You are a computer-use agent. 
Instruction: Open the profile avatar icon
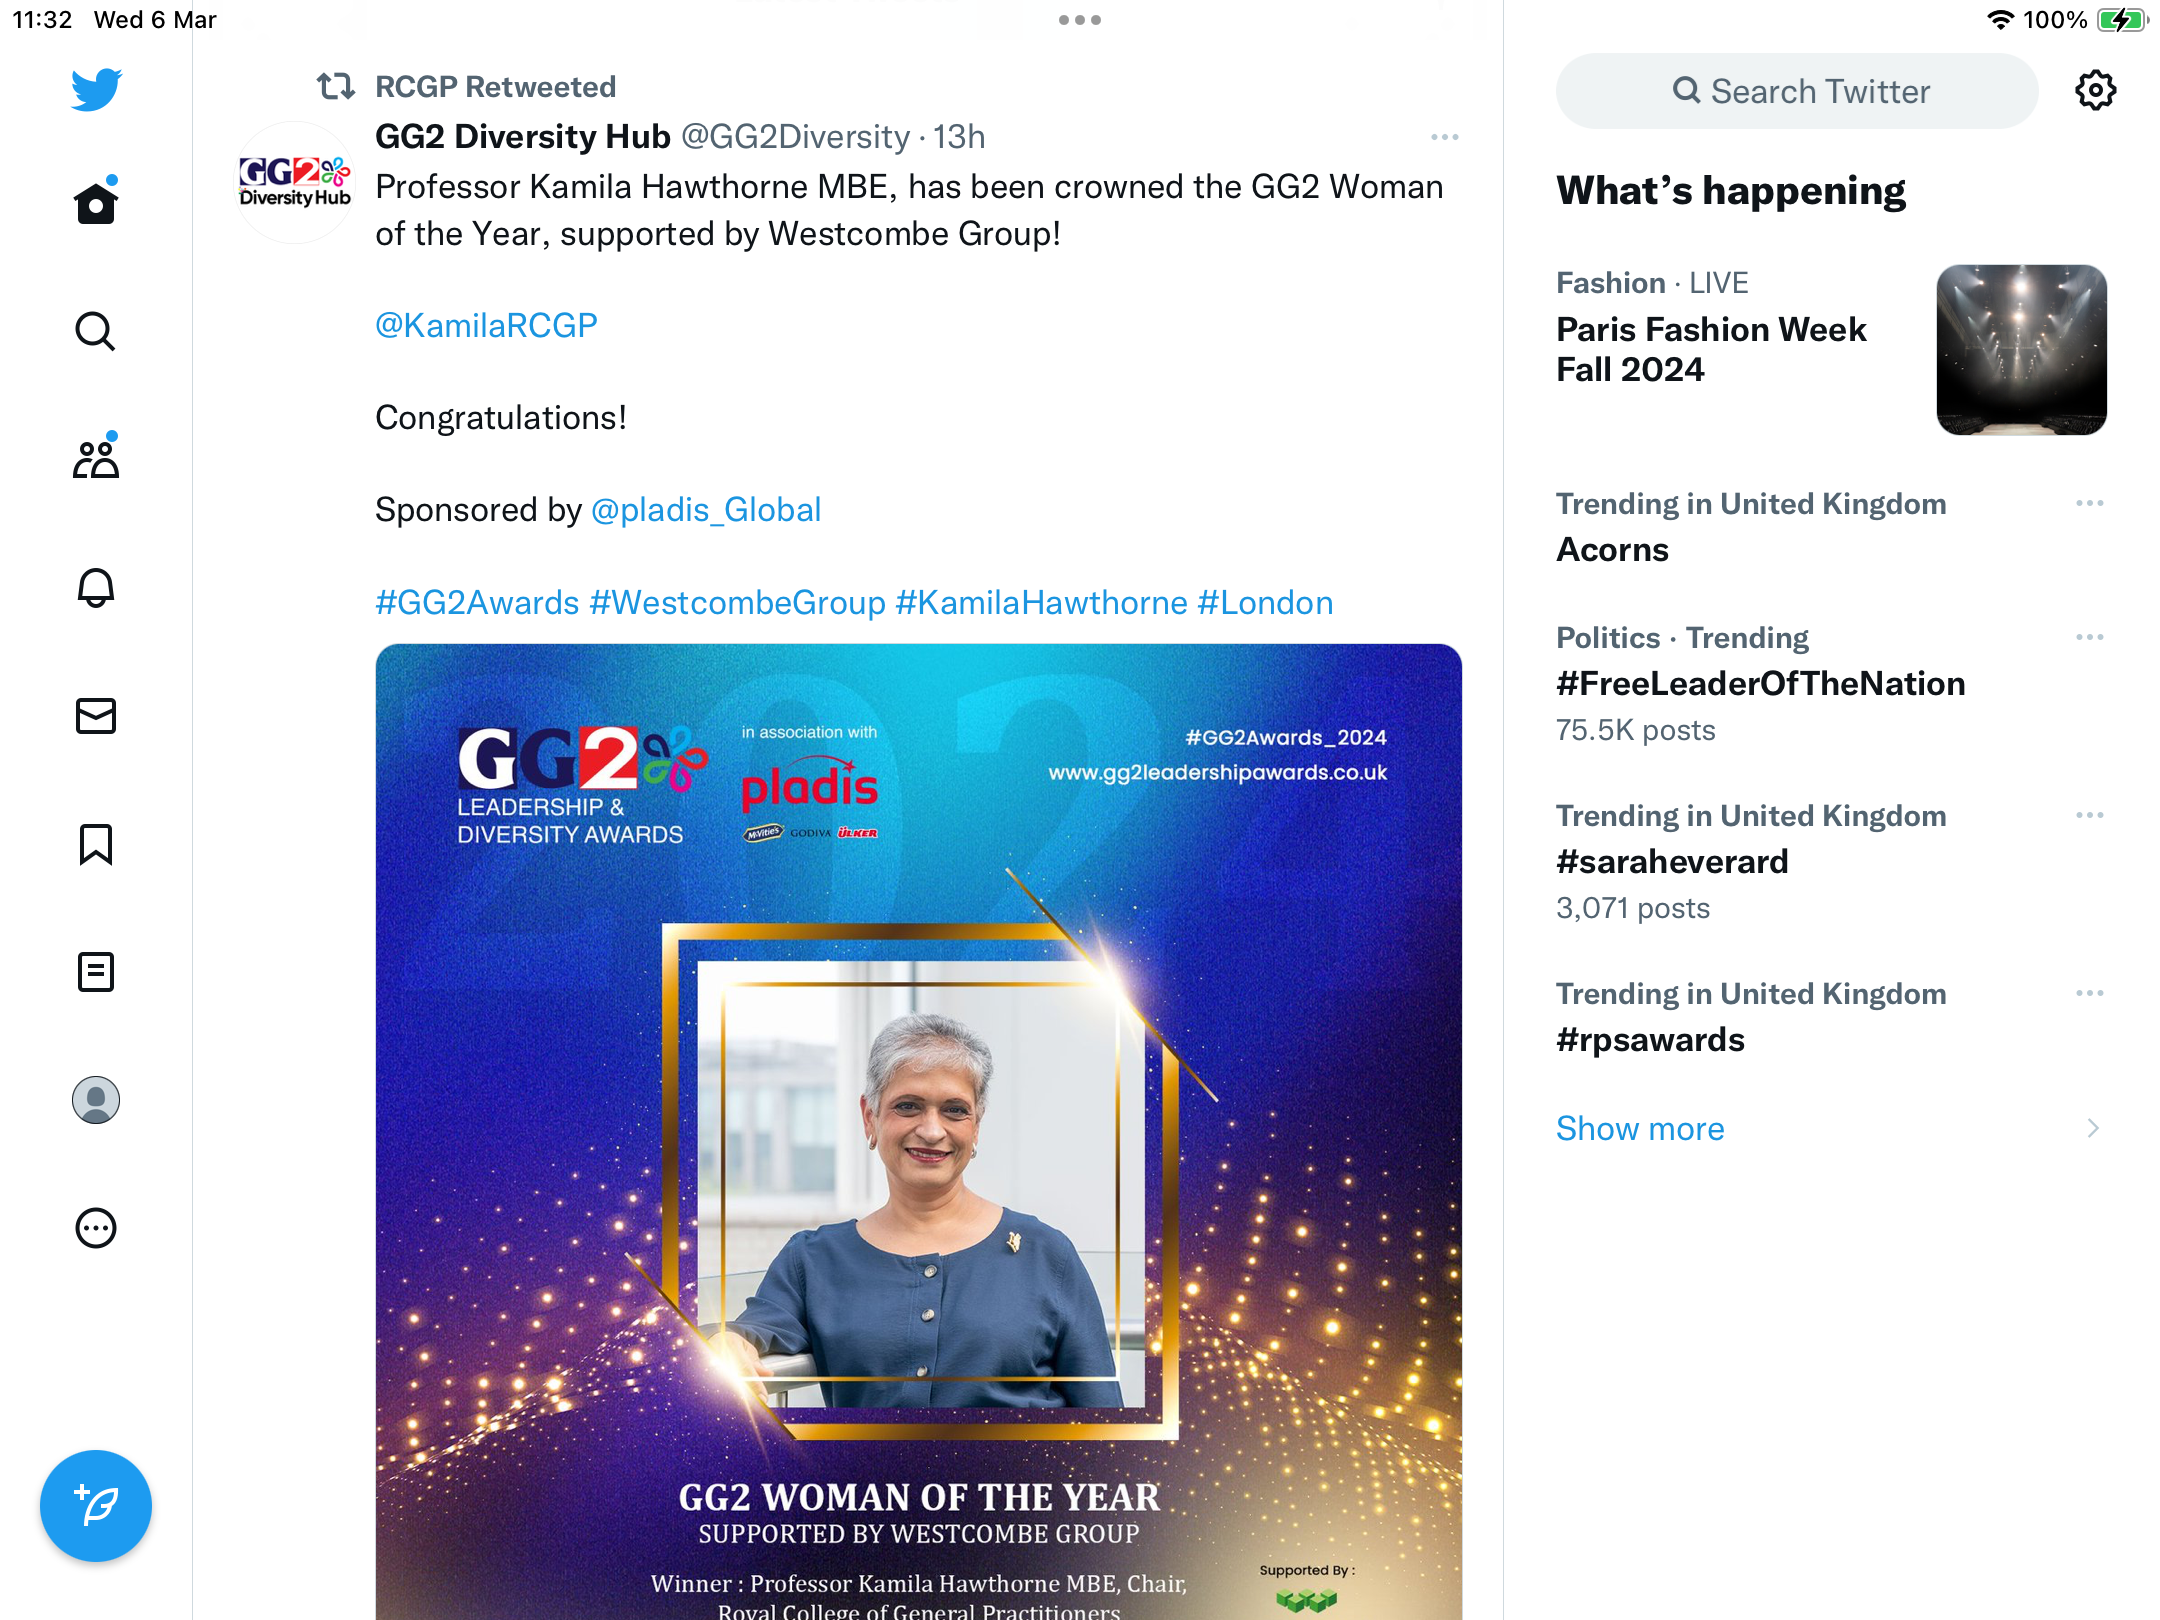(x=96, y=1100)
